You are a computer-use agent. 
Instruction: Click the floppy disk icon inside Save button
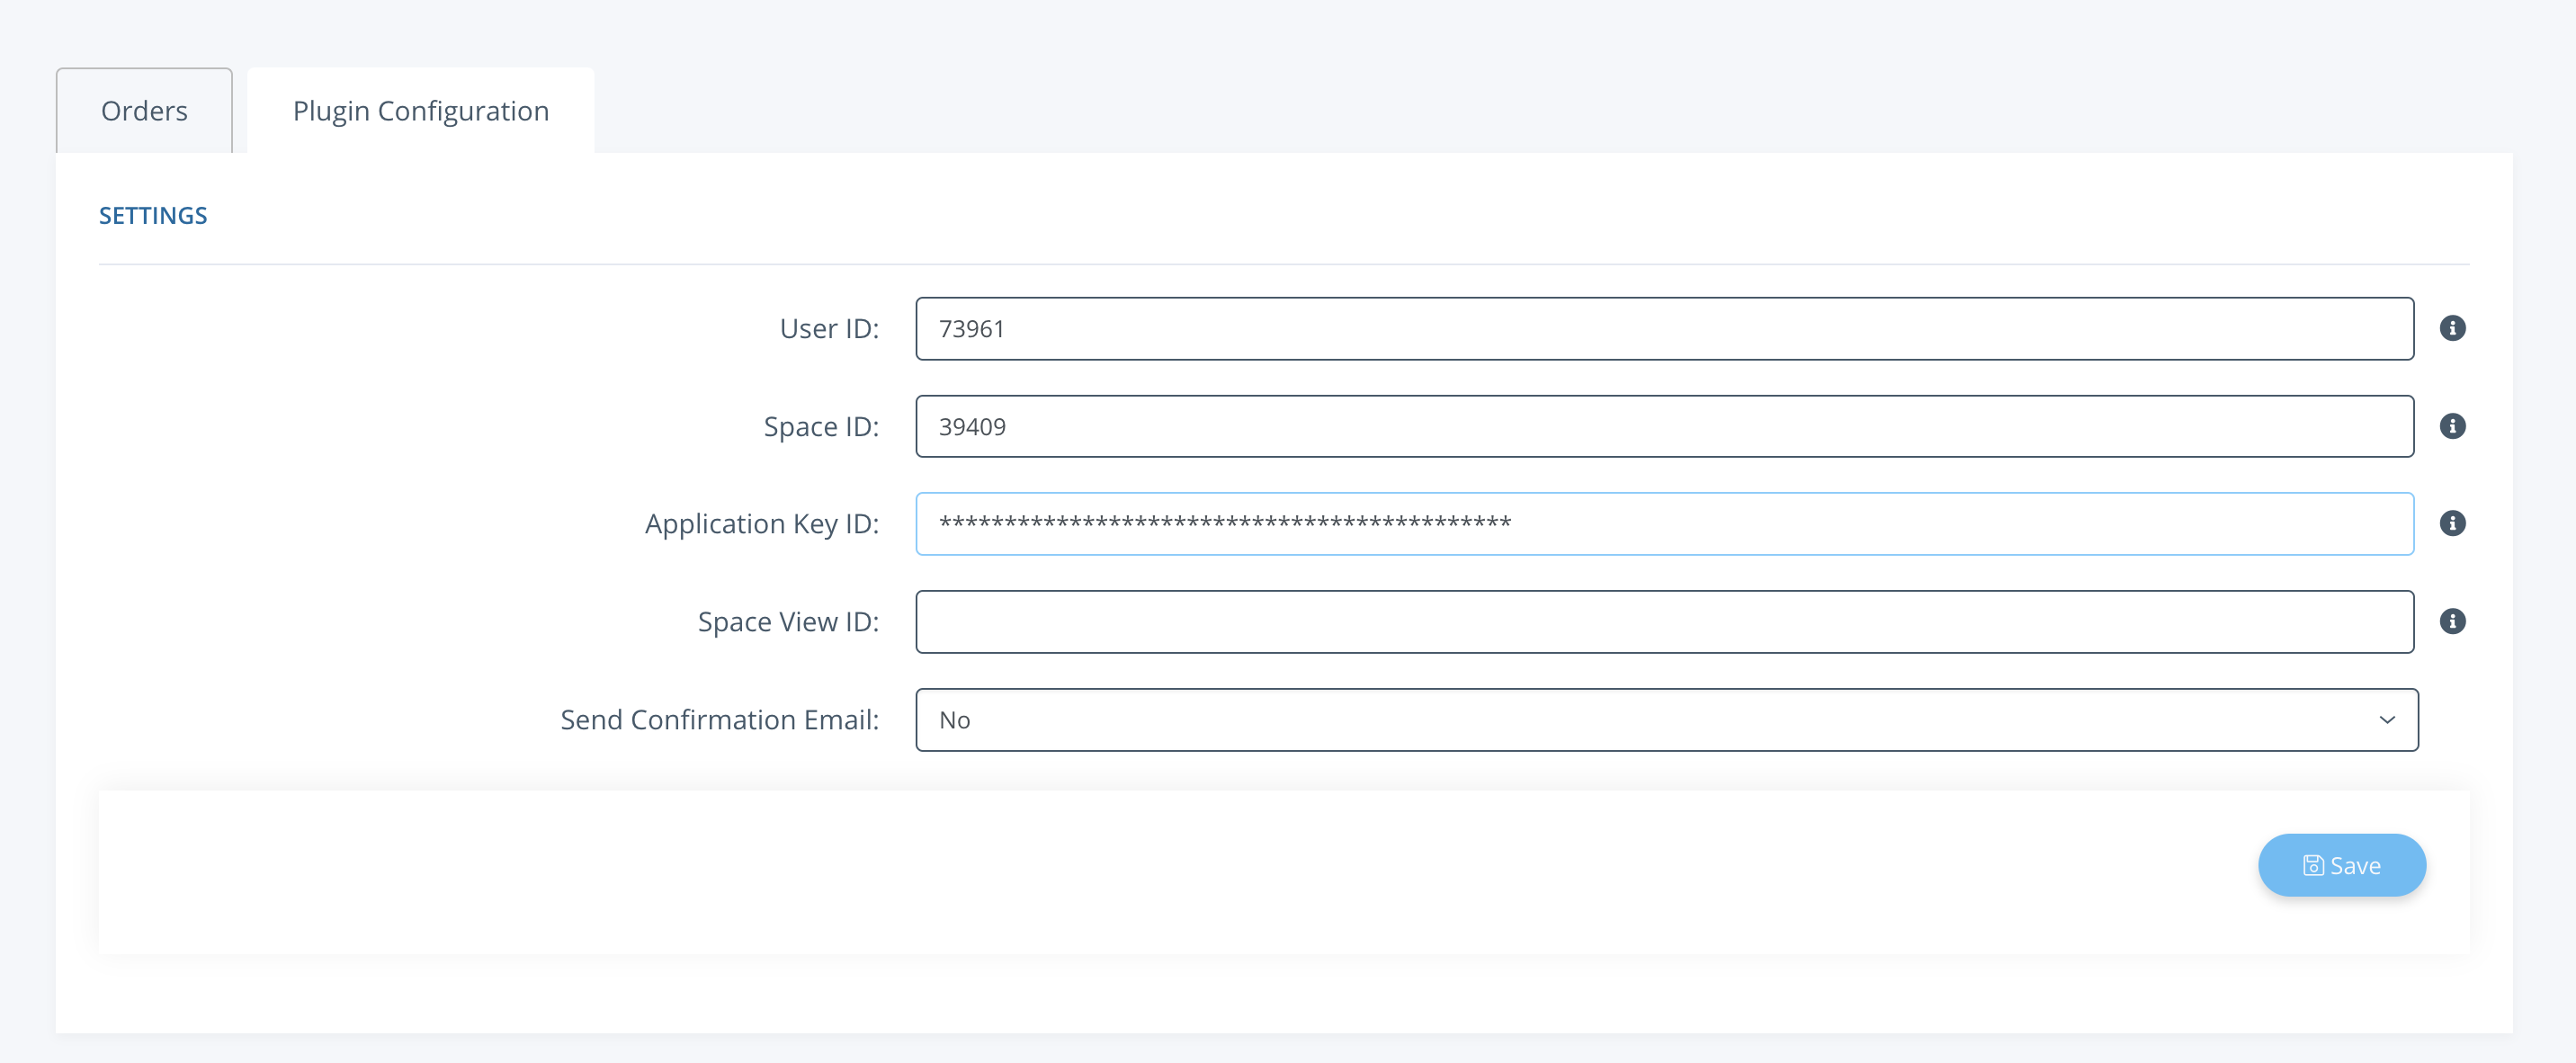click(x=2313, y=864)
